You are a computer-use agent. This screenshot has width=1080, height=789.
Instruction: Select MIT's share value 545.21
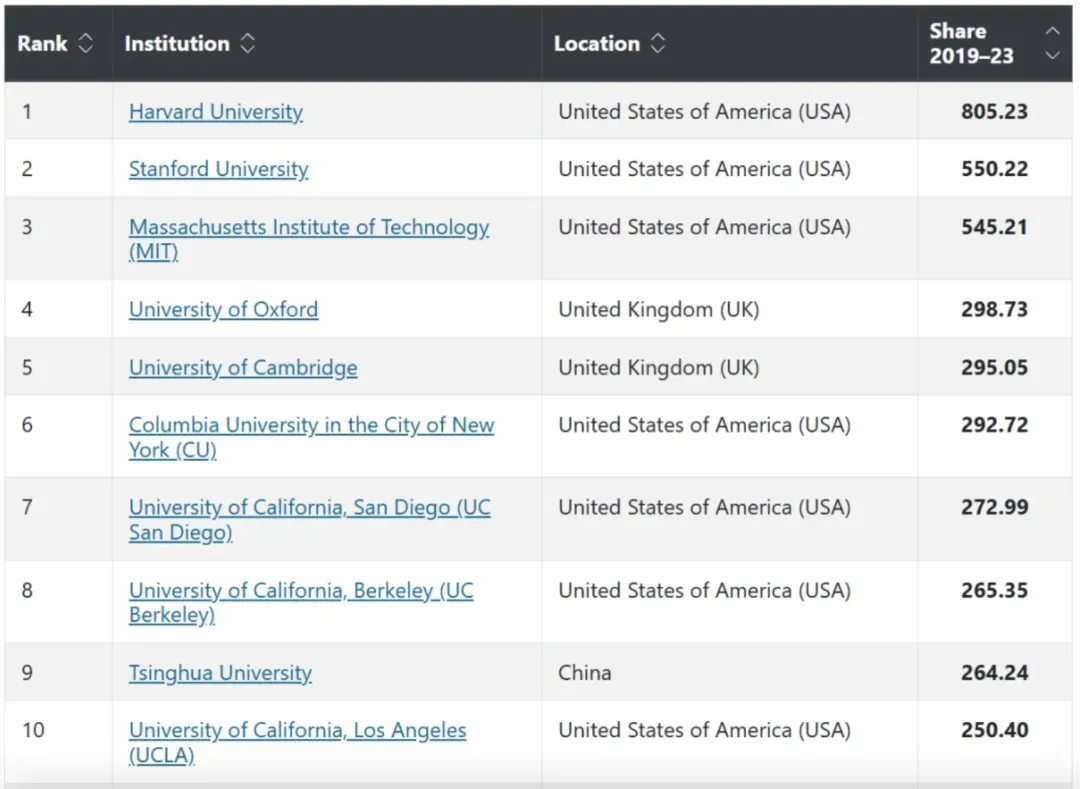click(x=995, y=227)
